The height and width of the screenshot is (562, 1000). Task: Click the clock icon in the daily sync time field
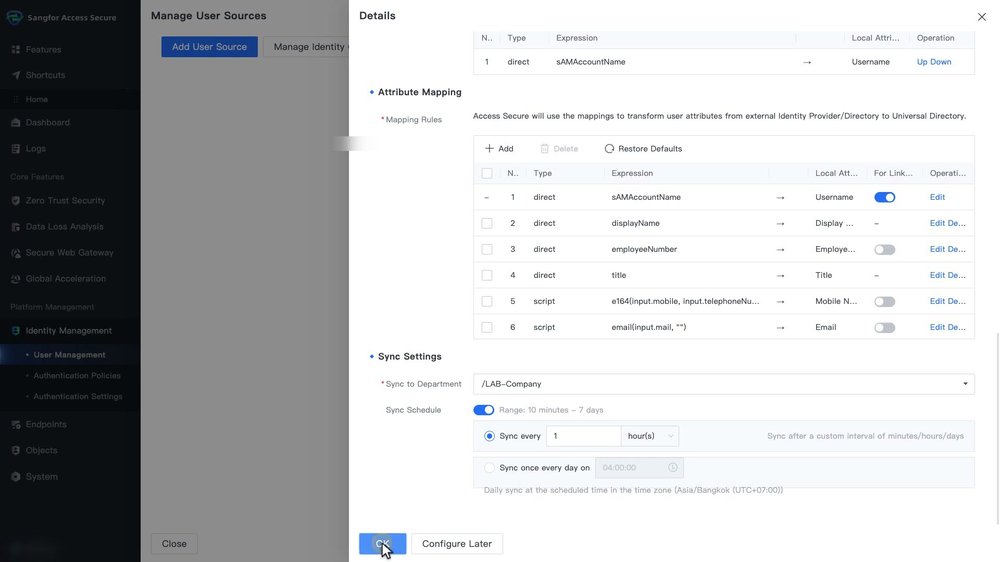coord(672,468)
